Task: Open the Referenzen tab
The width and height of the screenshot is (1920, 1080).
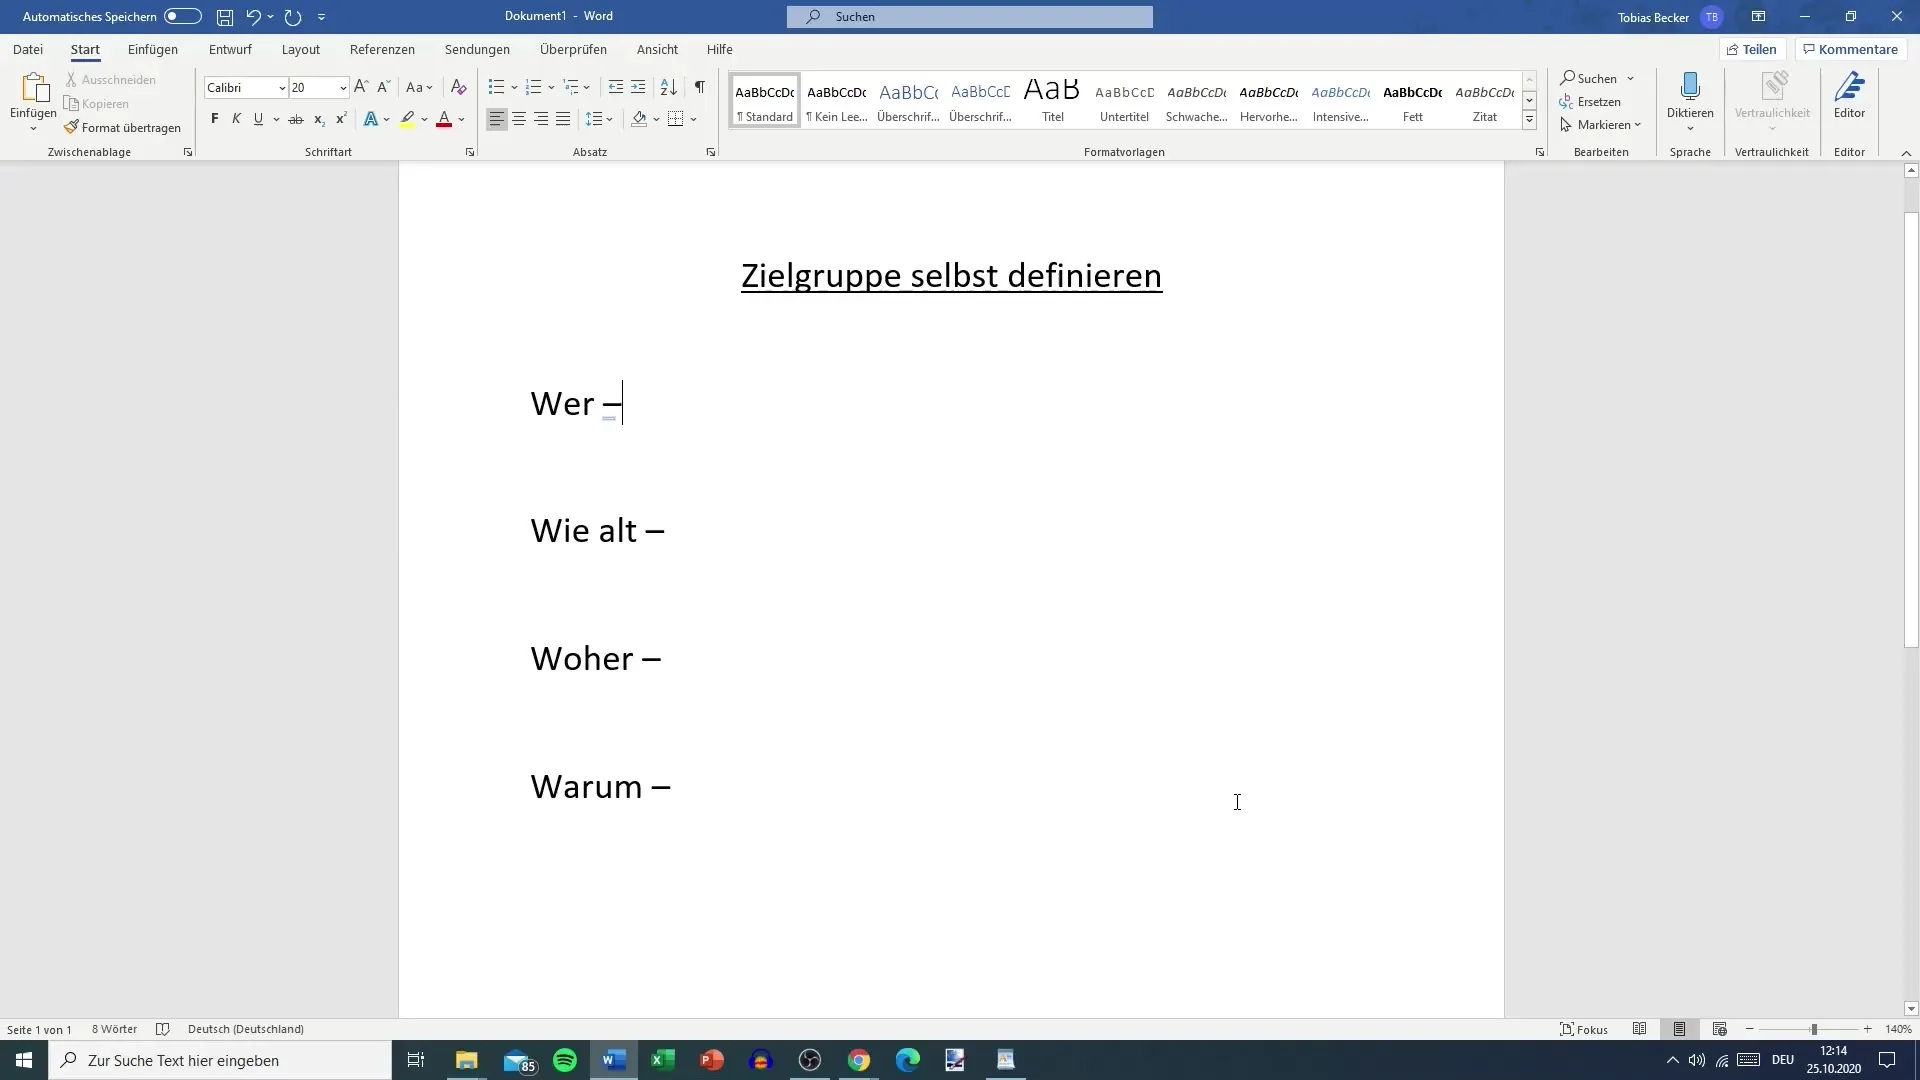Action: (382, 49)
